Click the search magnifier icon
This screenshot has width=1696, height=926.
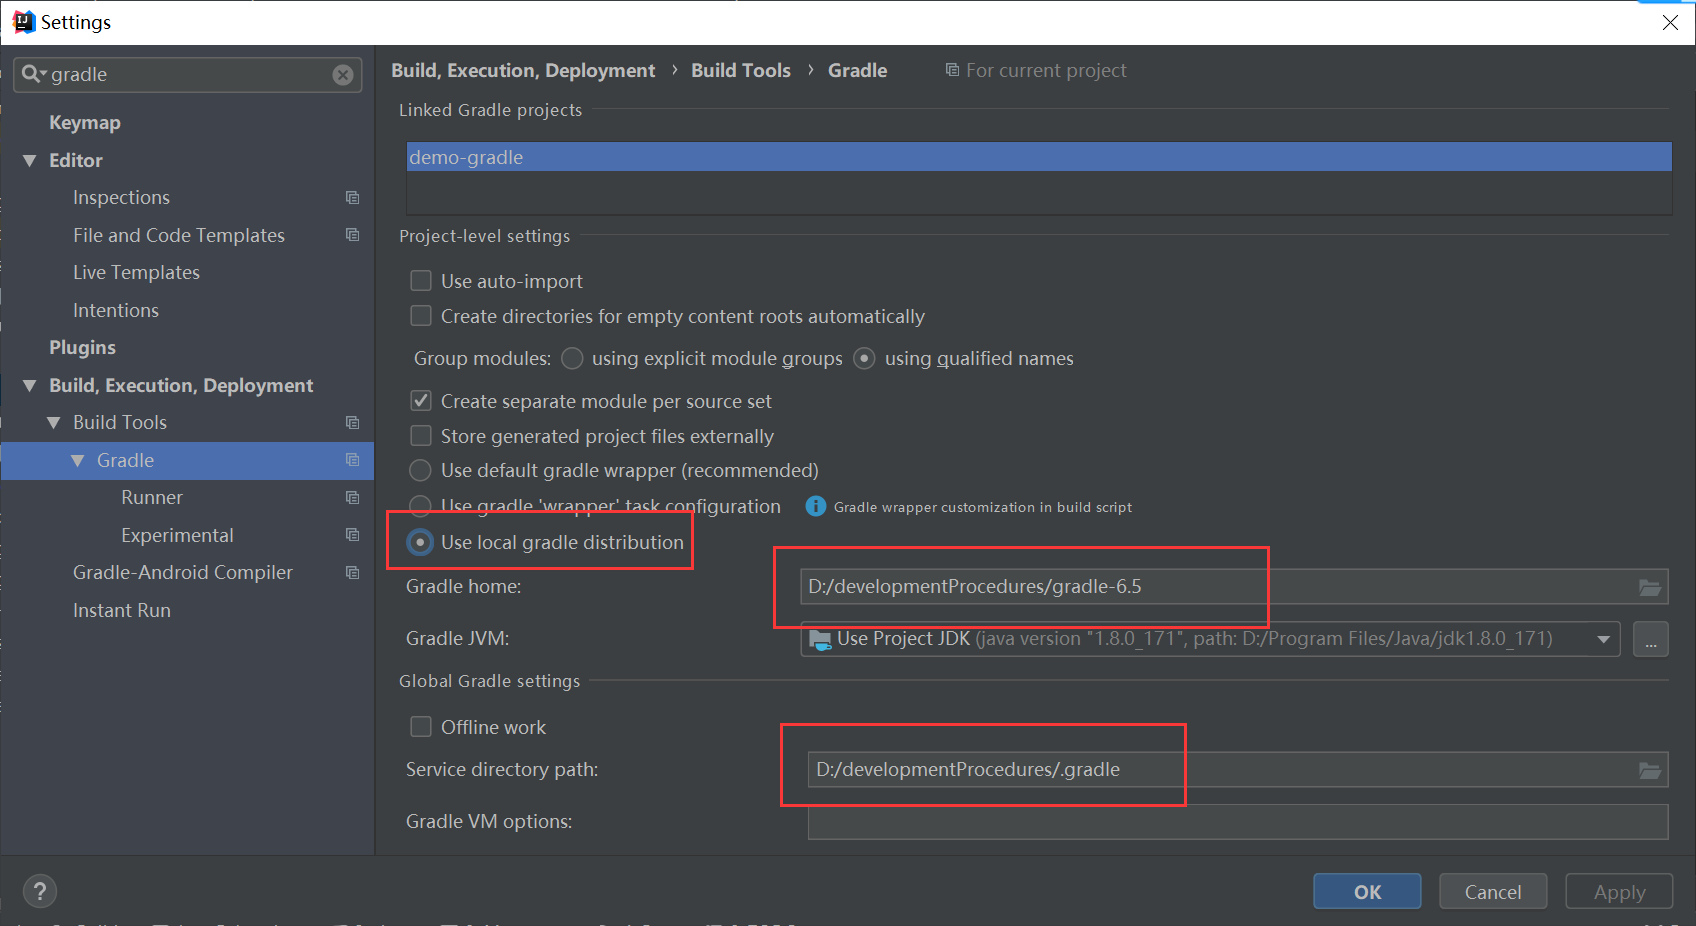click(x=30, y=74)
